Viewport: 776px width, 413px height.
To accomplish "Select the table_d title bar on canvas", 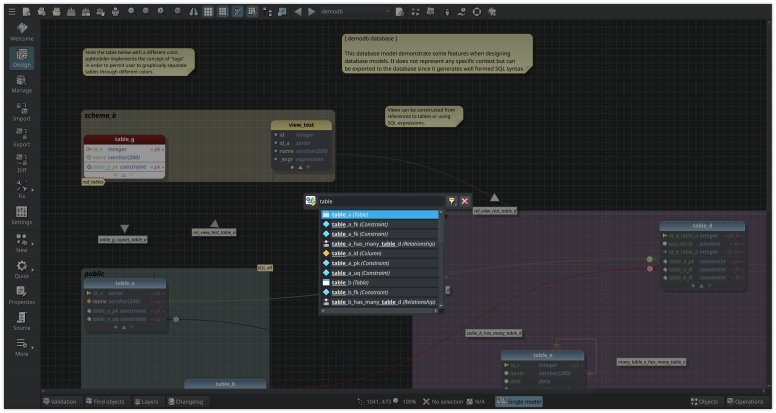I will 702,226.
